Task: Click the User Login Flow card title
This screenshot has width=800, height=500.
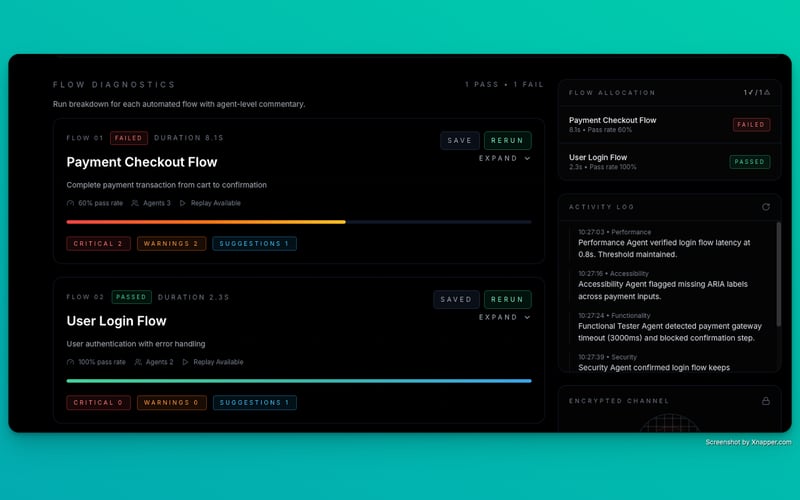Action: point(116,321)
